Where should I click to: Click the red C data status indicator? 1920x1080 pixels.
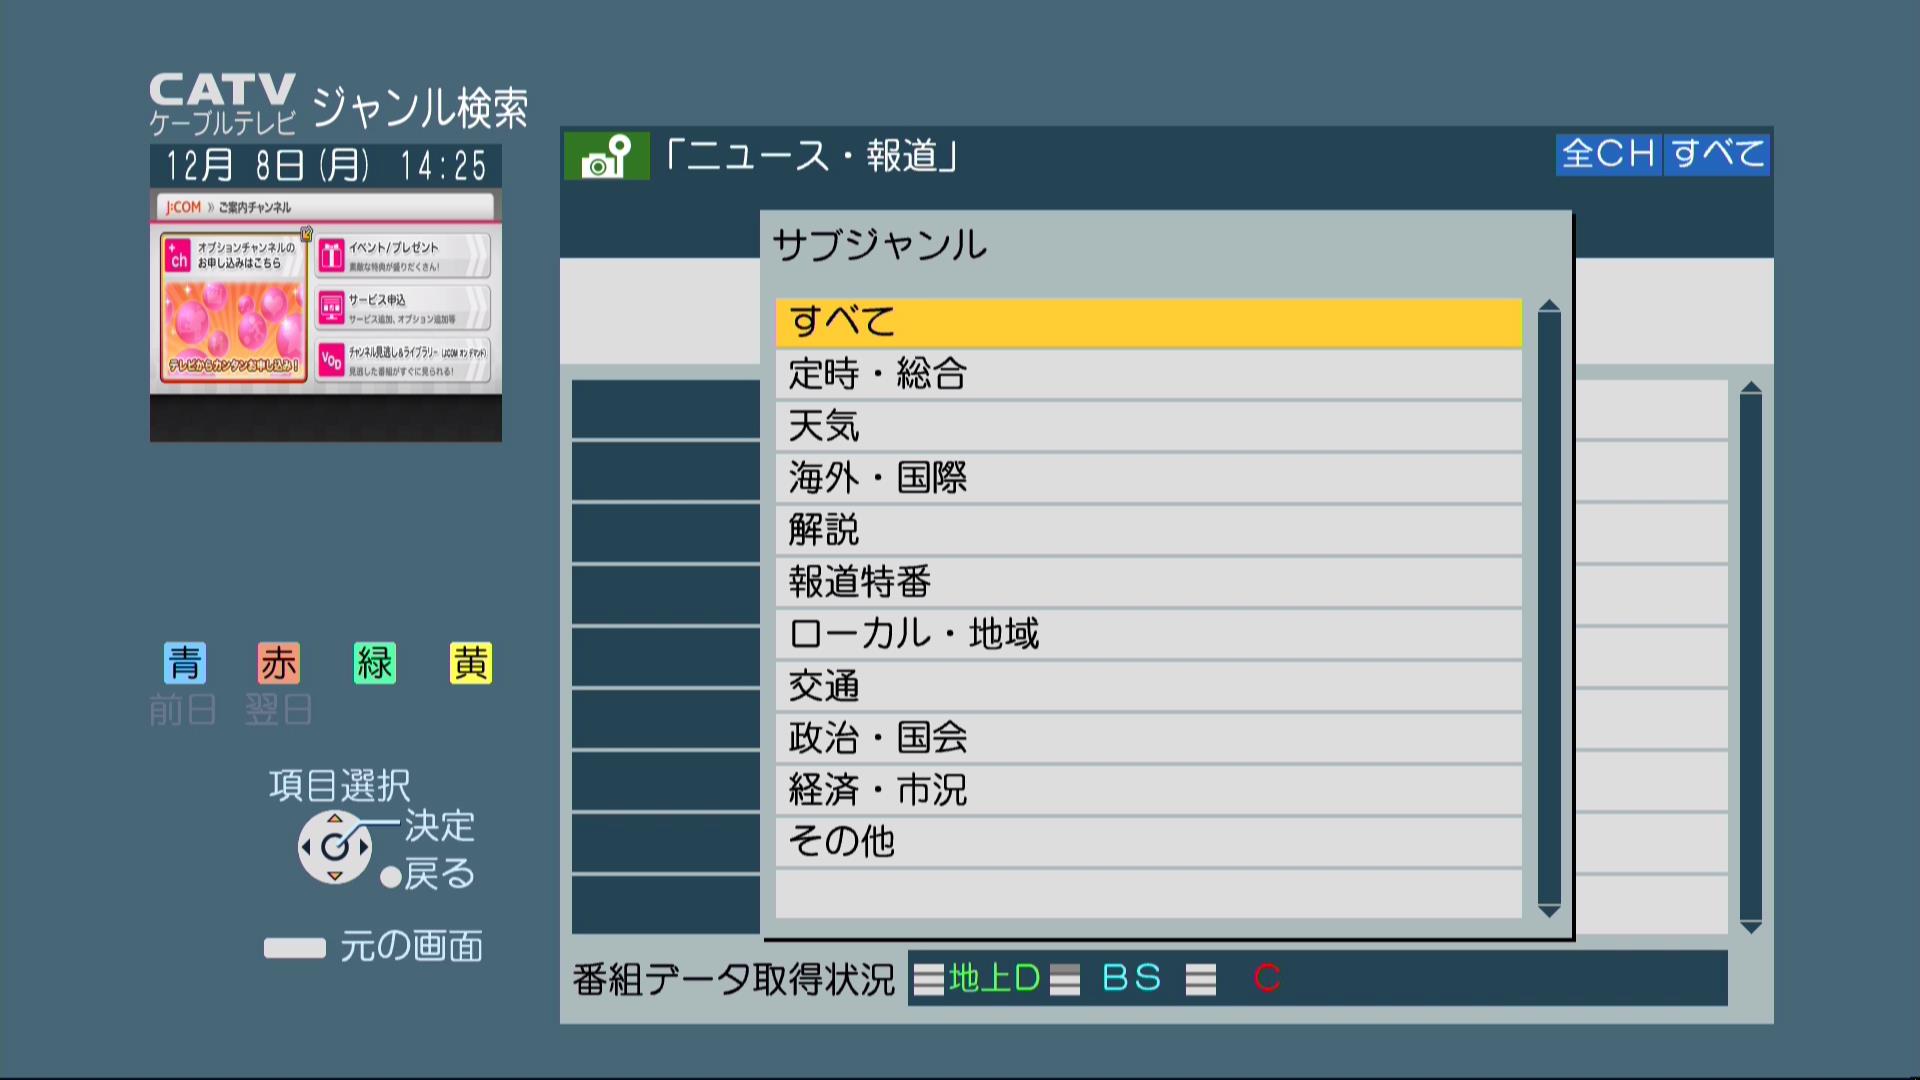(1266, 978)
